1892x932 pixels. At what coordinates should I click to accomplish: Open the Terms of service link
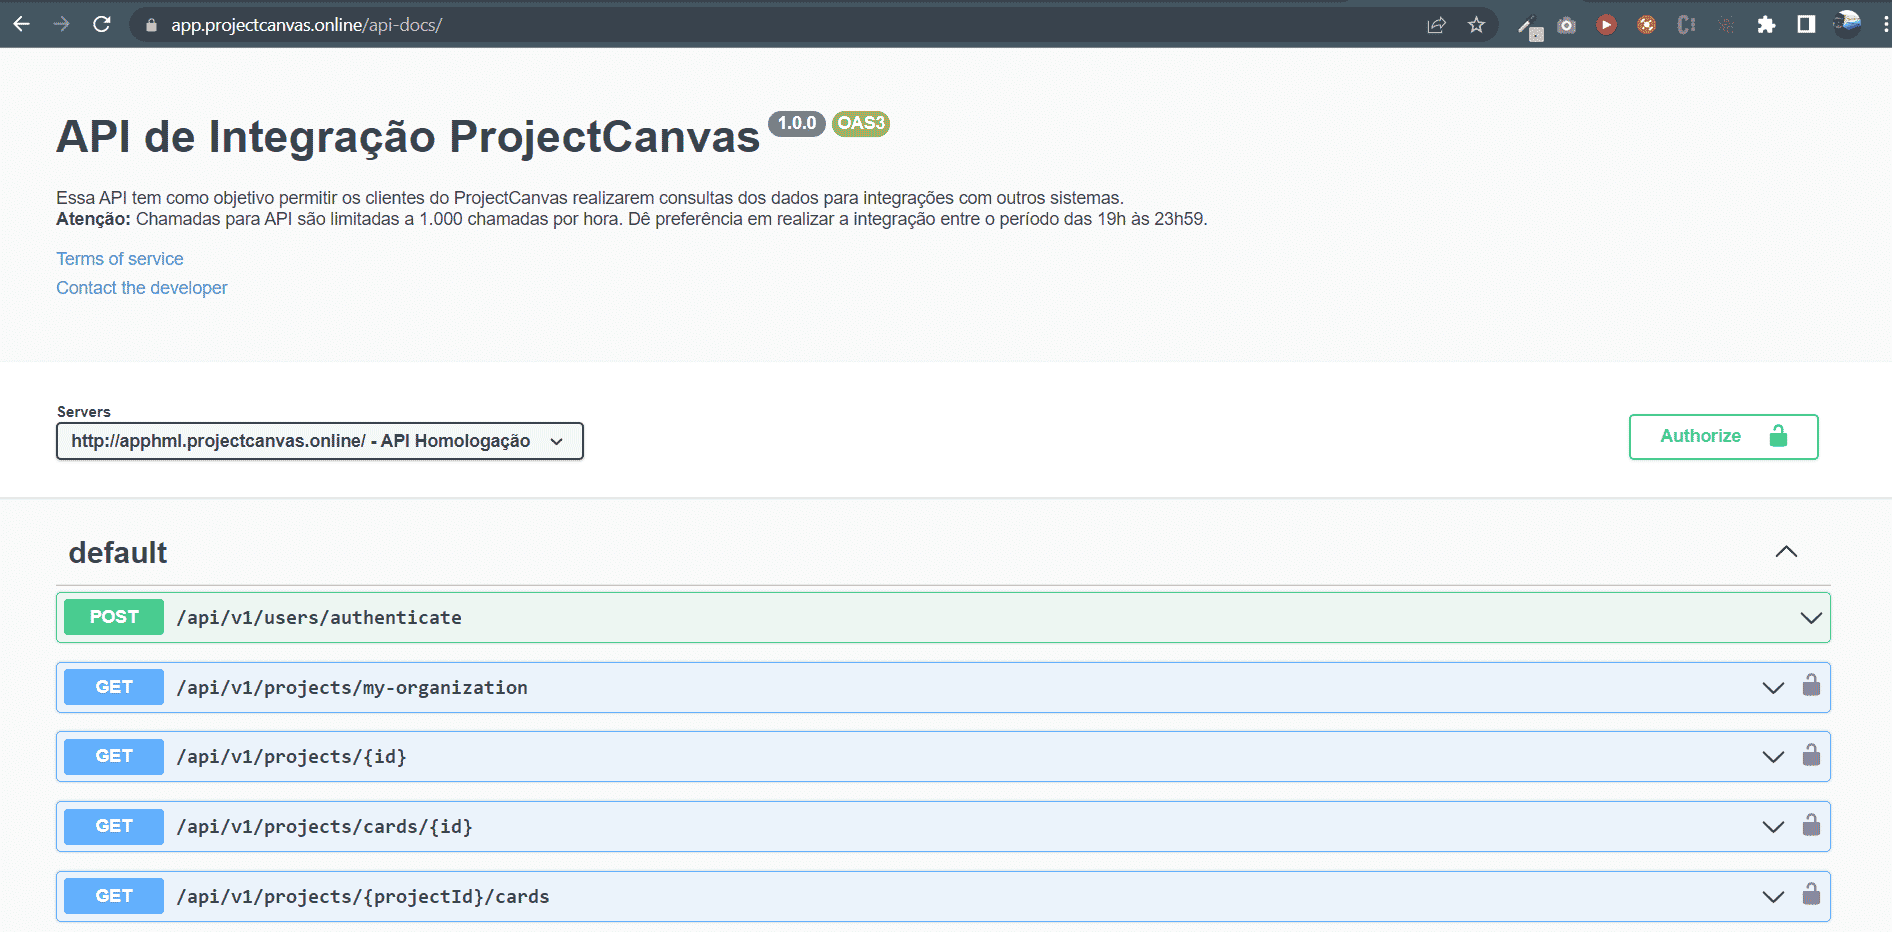tap(120, 259)
